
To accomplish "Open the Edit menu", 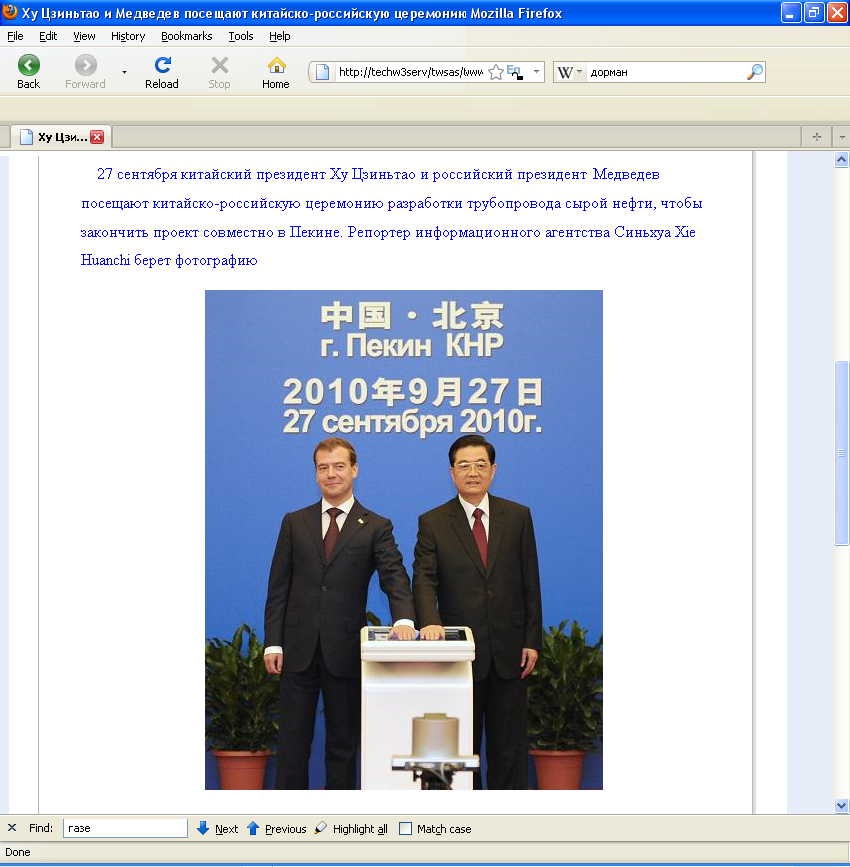I will [48, 36].
